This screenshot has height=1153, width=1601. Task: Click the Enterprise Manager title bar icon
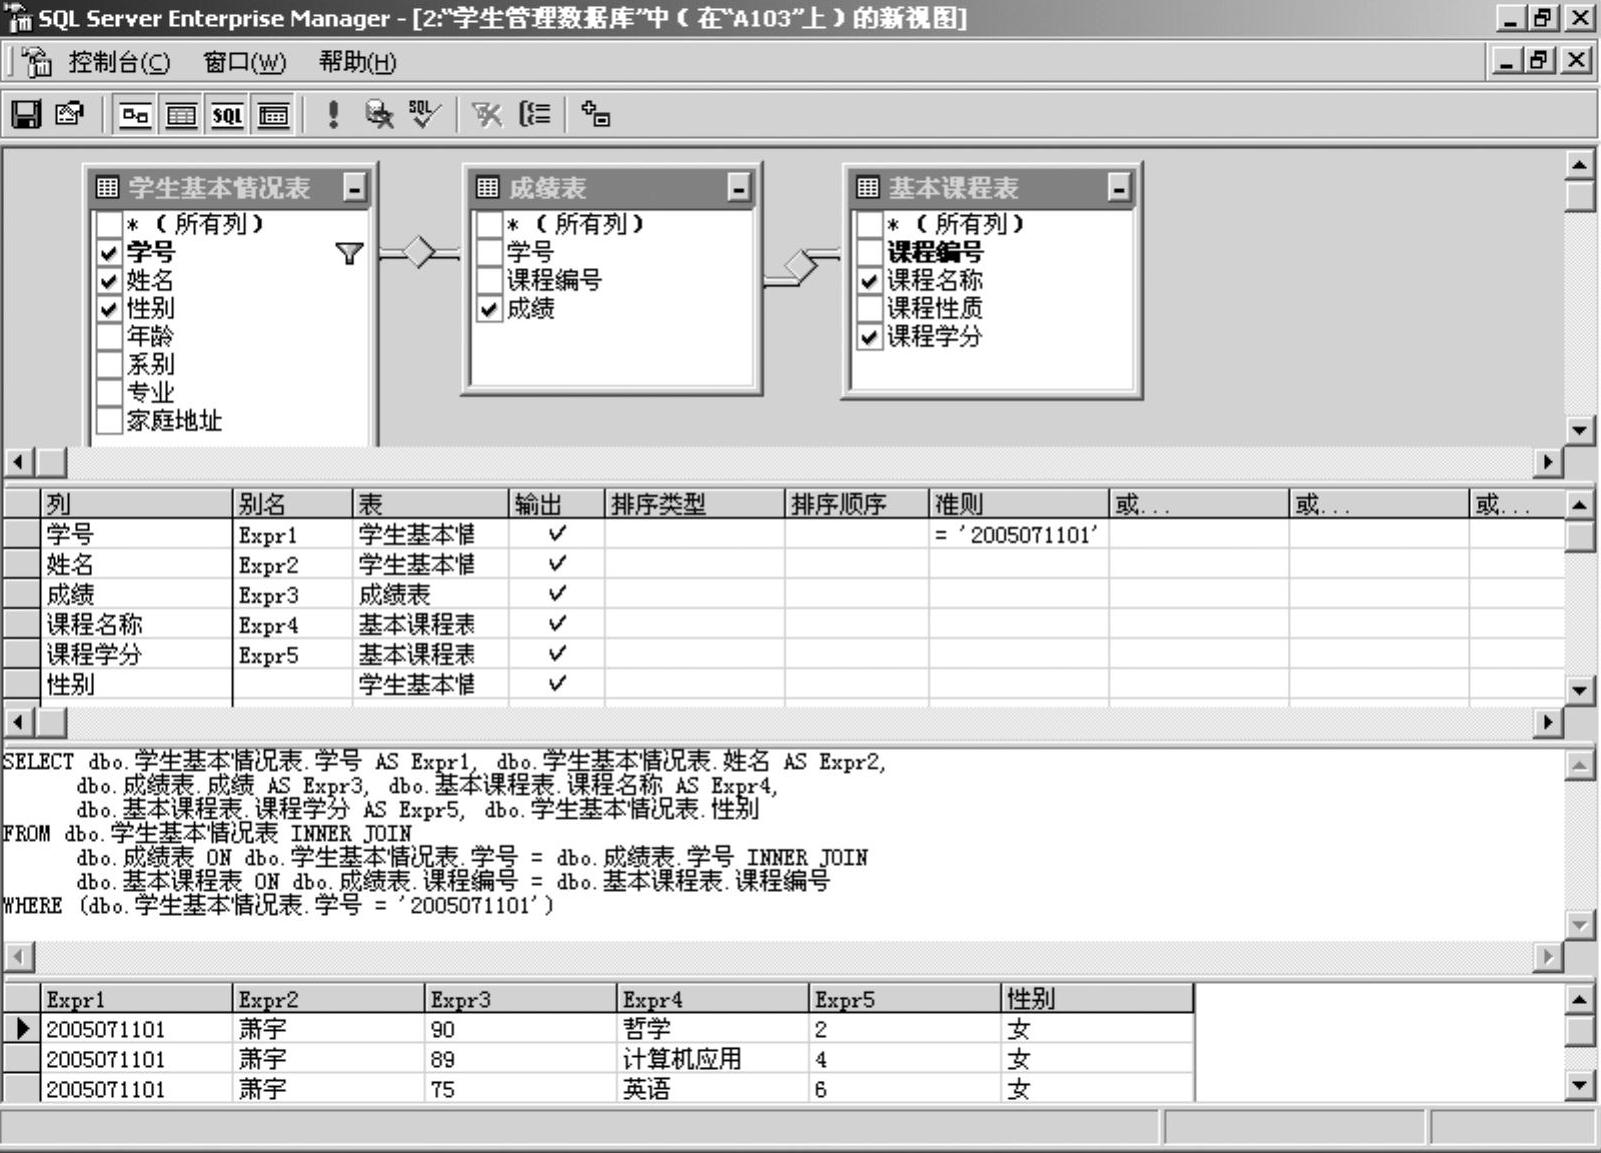tap(20, 18)
